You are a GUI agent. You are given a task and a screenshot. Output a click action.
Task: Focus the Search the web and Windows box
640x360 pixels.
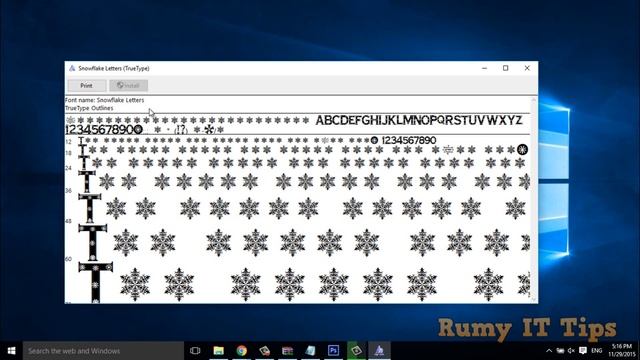click(103, 351)
